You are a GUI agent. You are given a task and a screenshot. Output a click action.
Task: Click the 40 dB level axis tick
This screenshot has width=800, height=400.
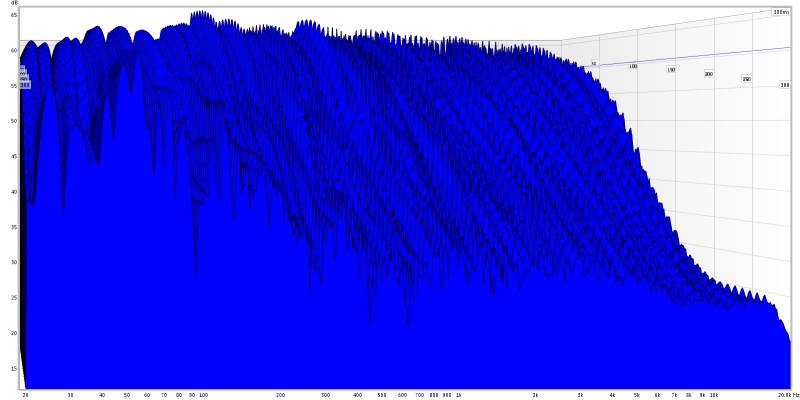click(x=14, y=191)
